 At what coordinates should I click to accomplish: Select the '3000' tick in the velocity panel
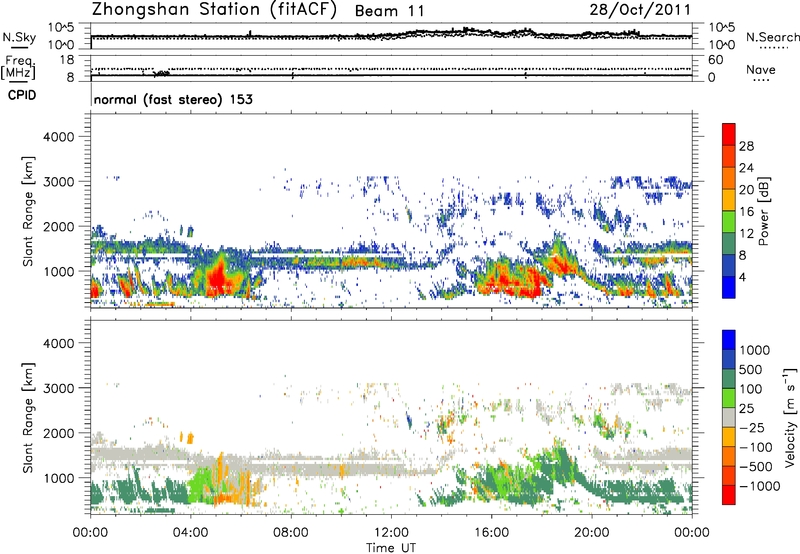point(58,388)
